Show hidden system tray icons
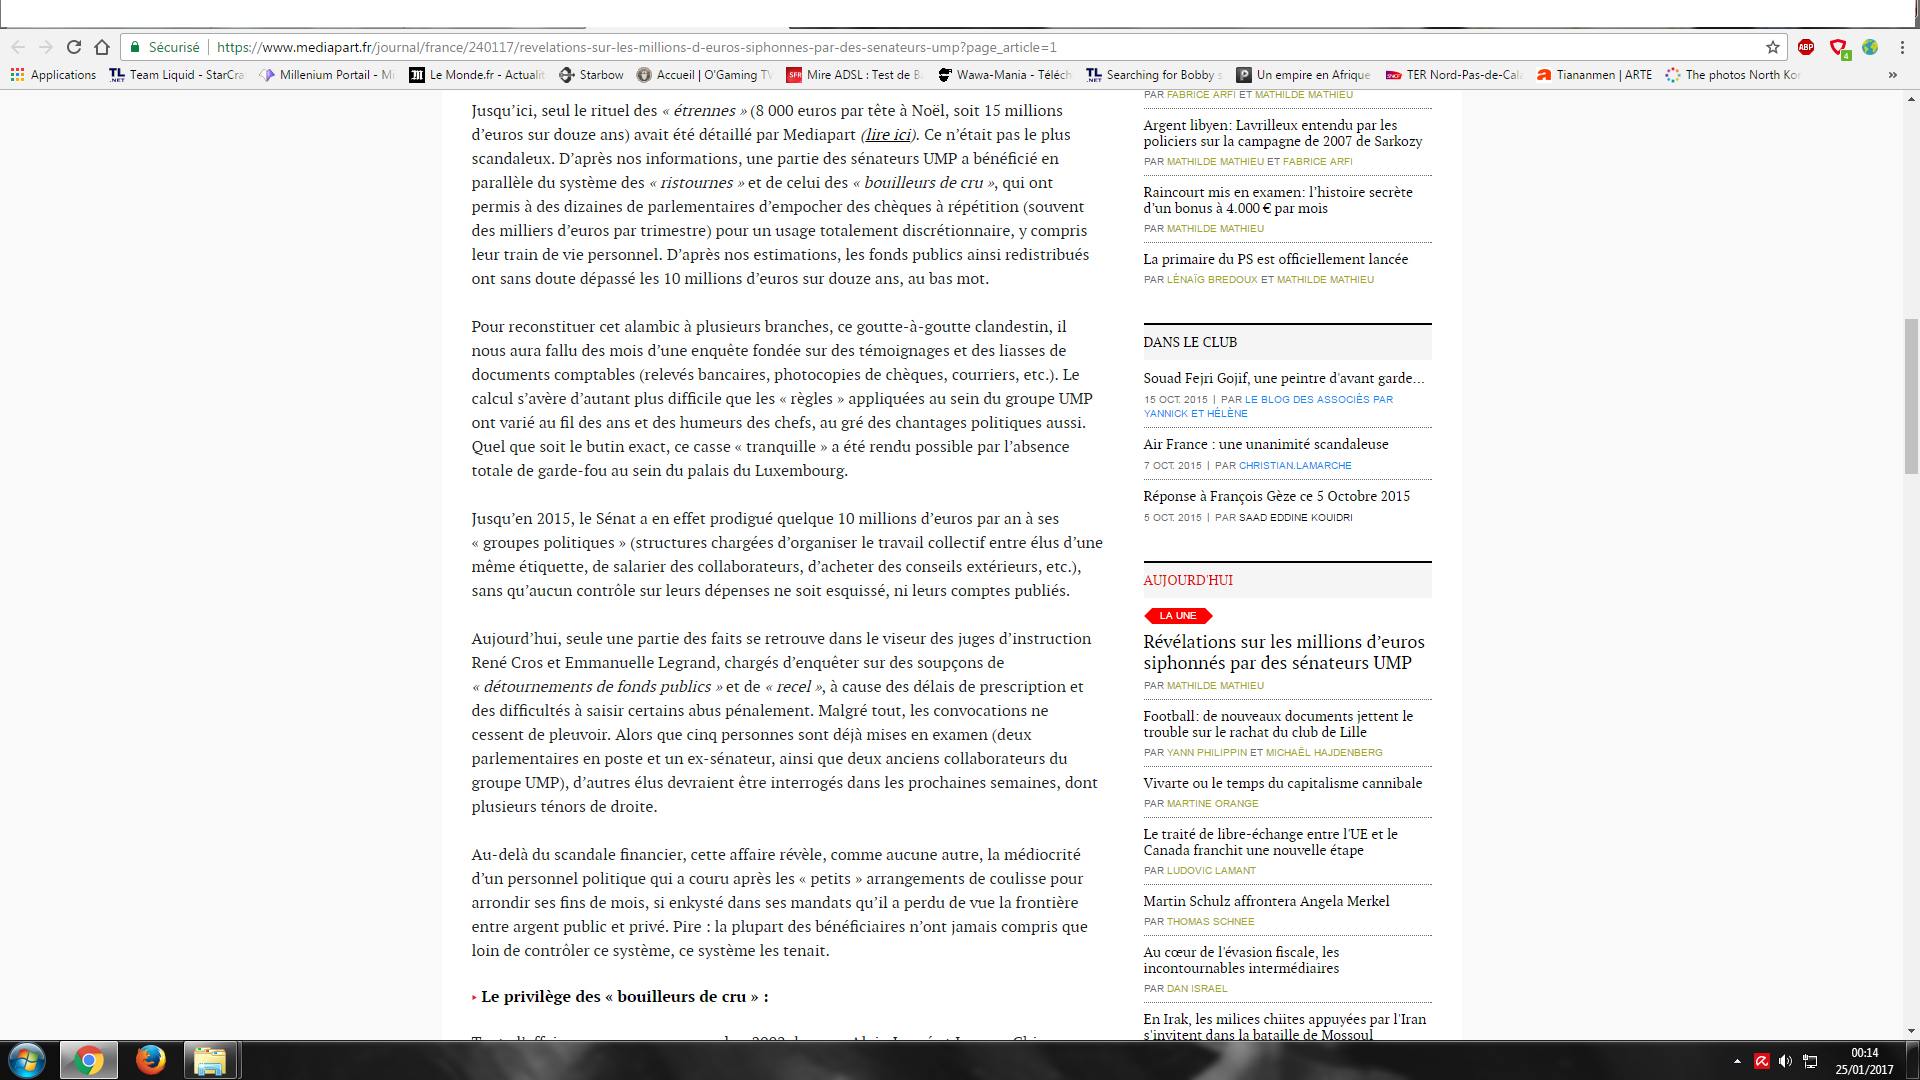Screen dimensions: 1920x1080 coord(1737,1061)
